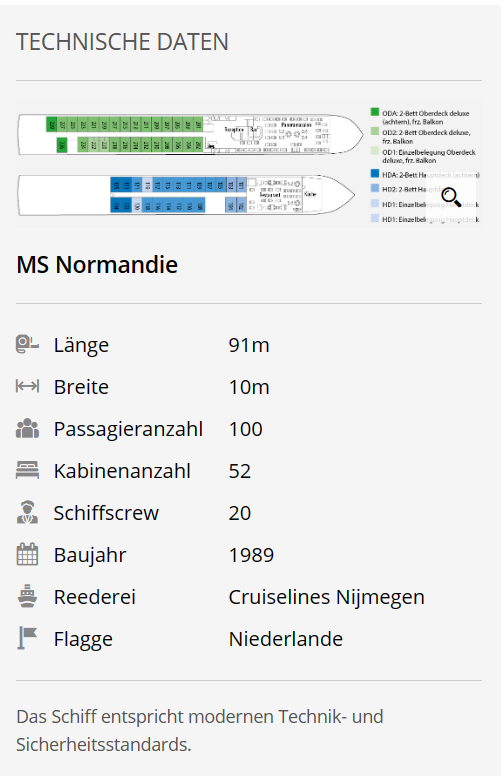Viewport: 504px width, 776px height.
Task: Click the magnifying glass zoom icon
Action: 451,197
